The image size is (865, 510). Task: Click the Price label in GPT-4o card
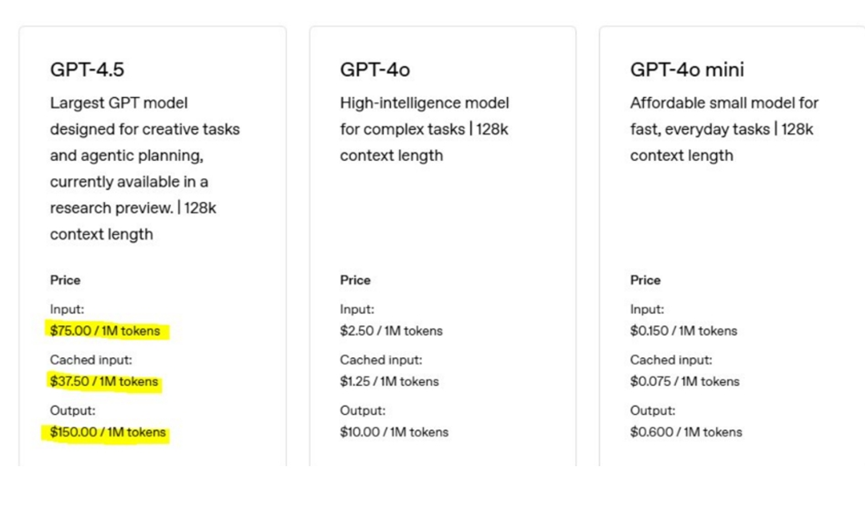(355, 280)
